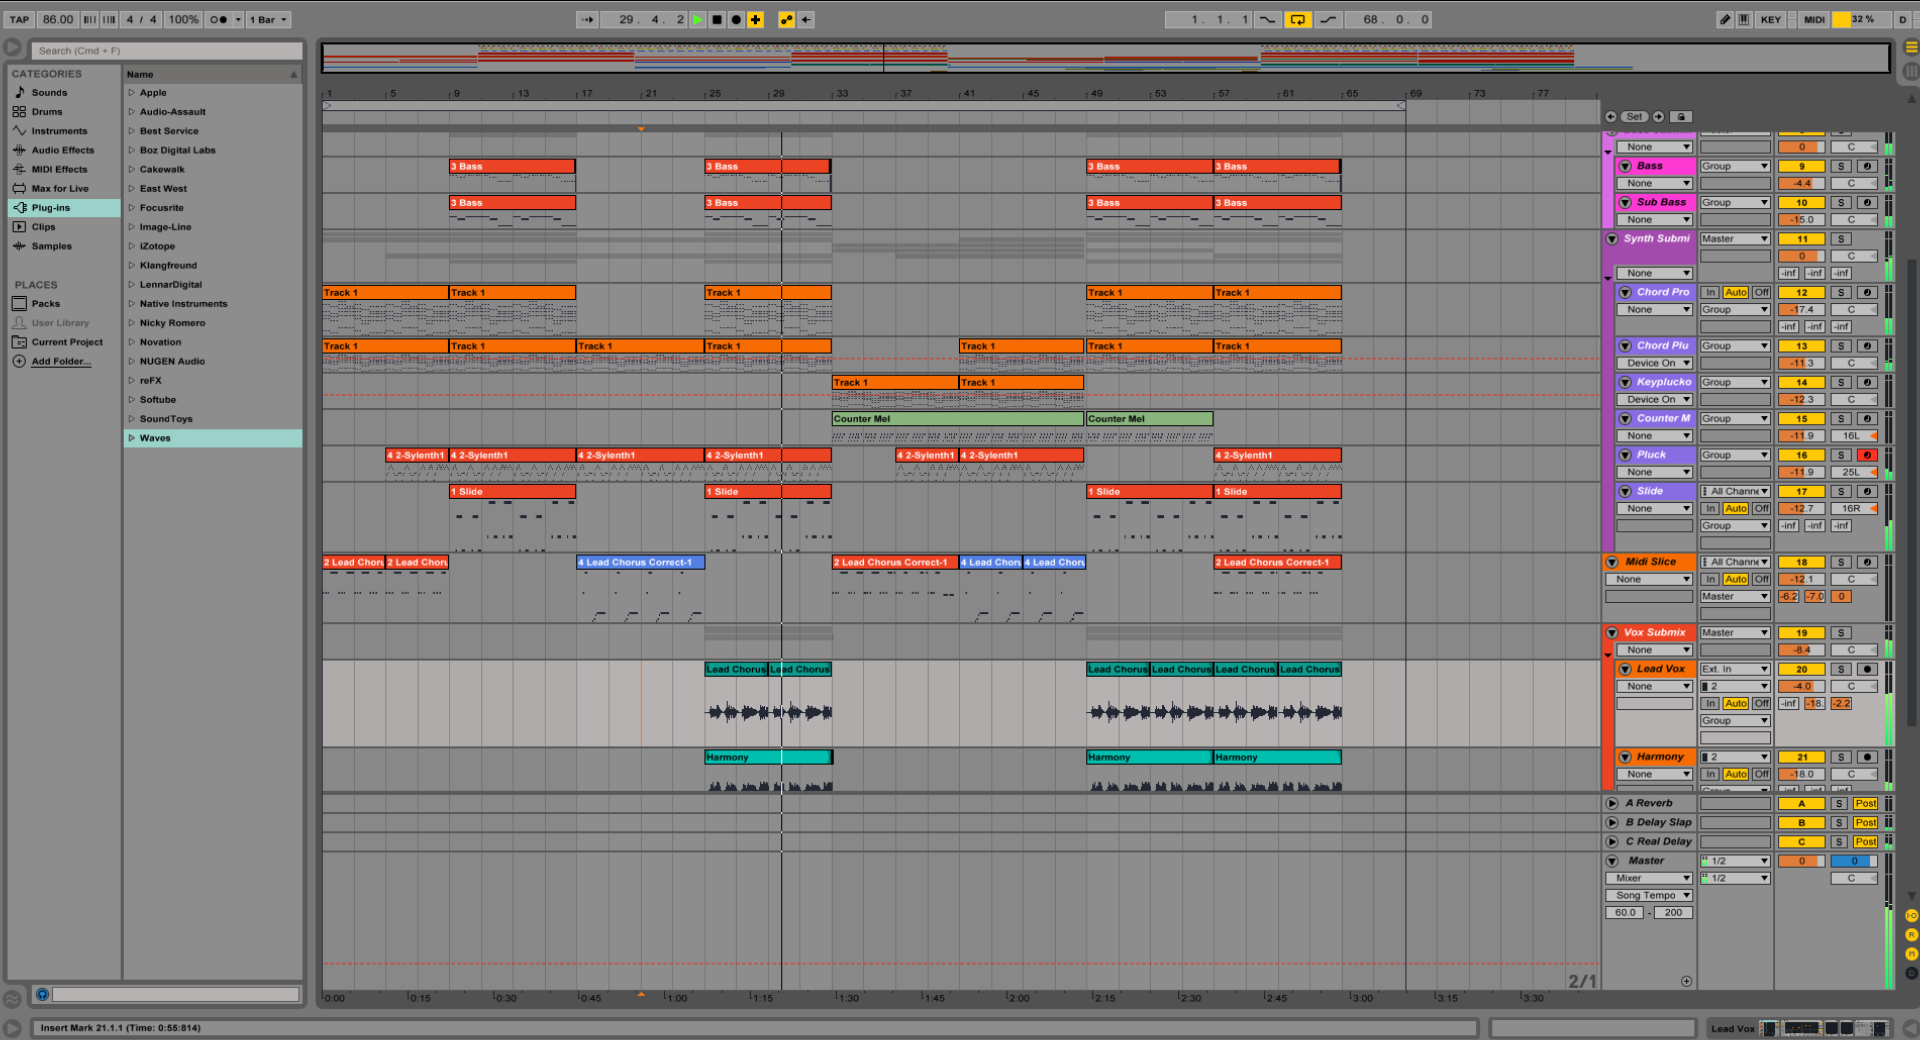Click the Back to Arrangement arrow icon
Screen dimensions: 1920x1040
pos(806,19)
